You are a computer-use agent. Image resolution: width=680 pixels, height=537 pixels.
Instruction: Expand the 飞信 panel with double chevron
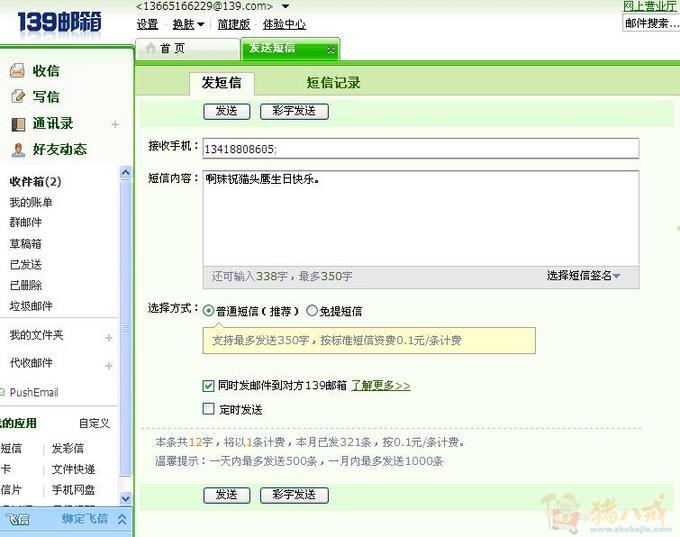[122, 519]
